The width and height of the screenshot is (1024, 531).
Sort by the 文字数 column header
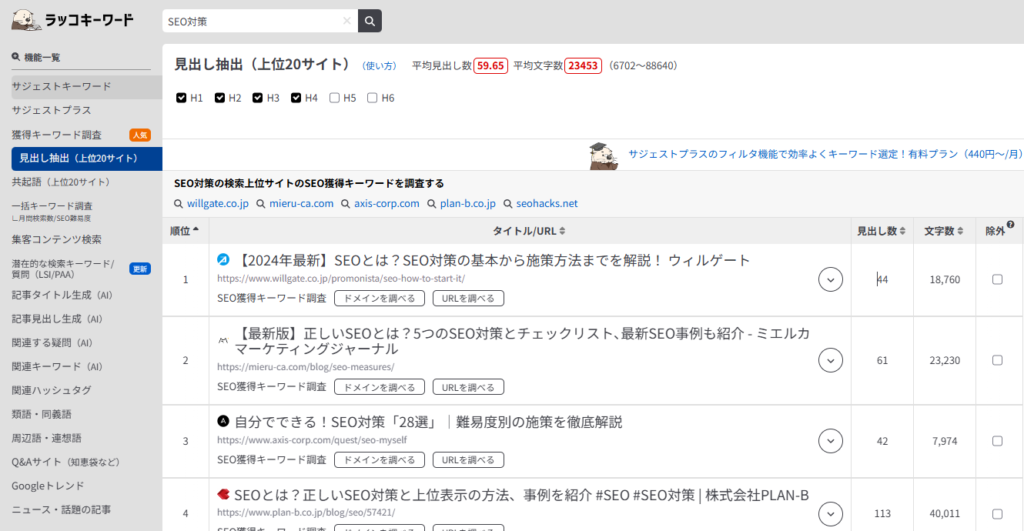(x=944, y=231)
